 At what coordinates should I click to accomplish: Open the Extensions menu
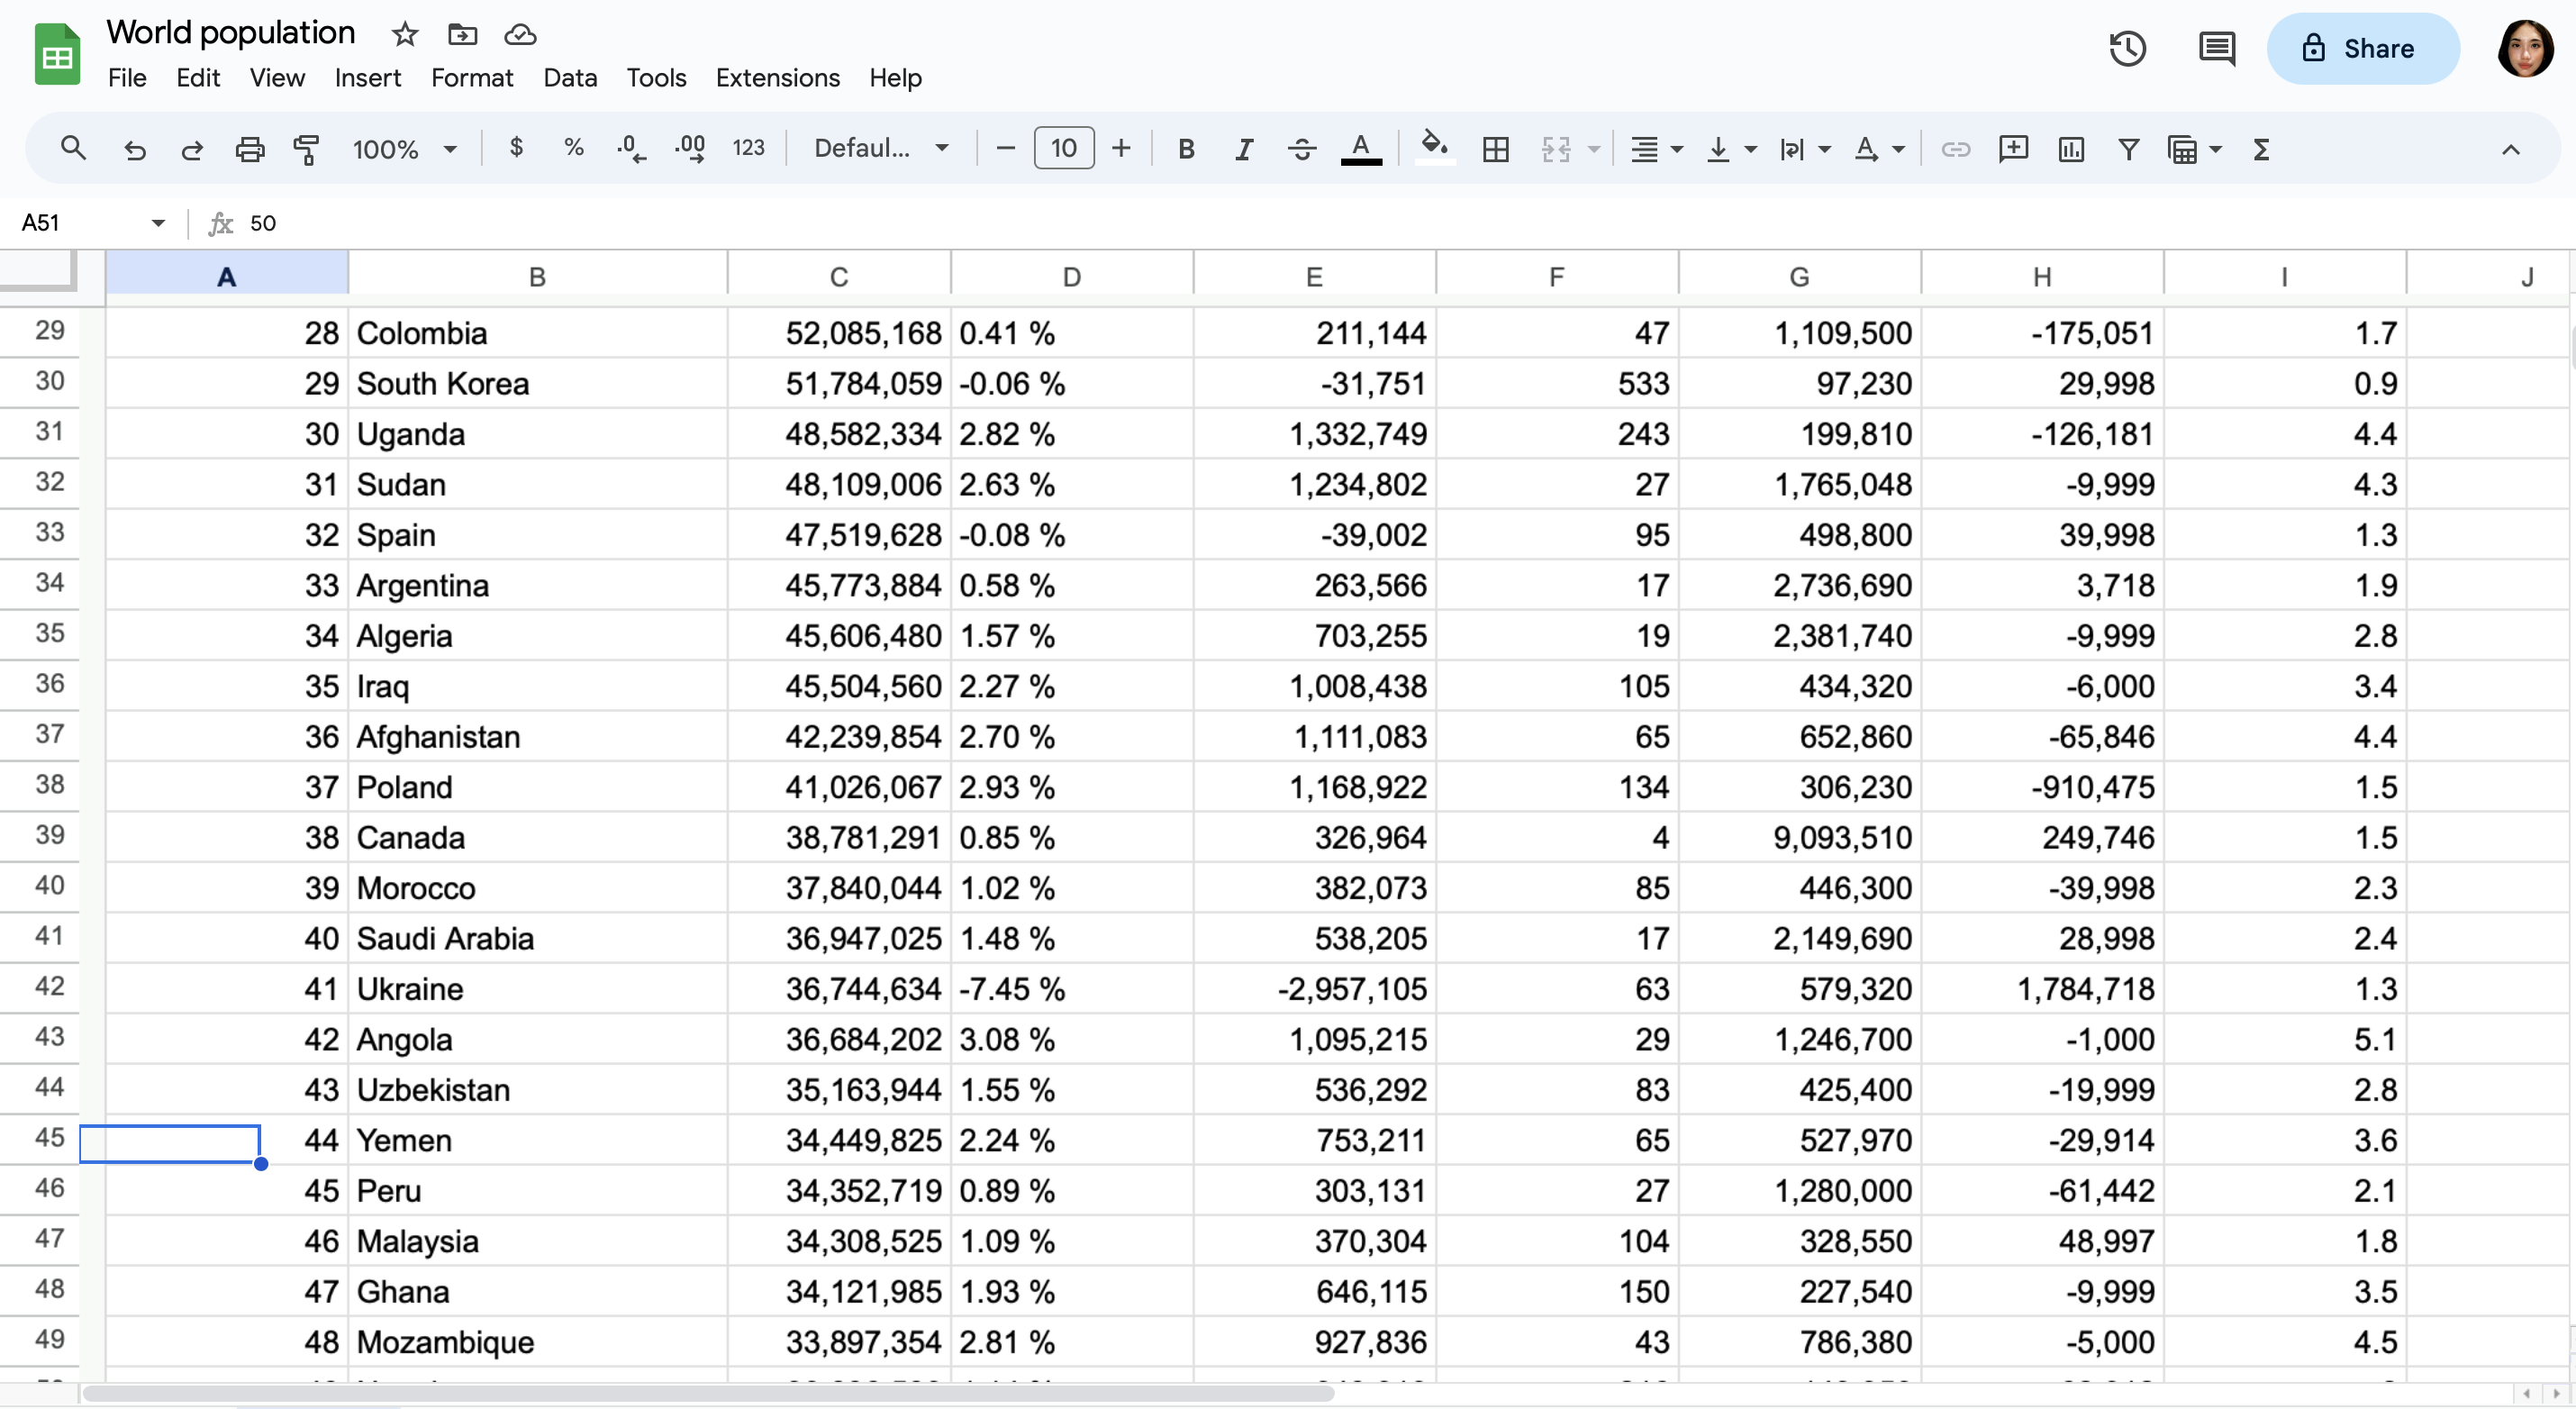pos(777,78)
